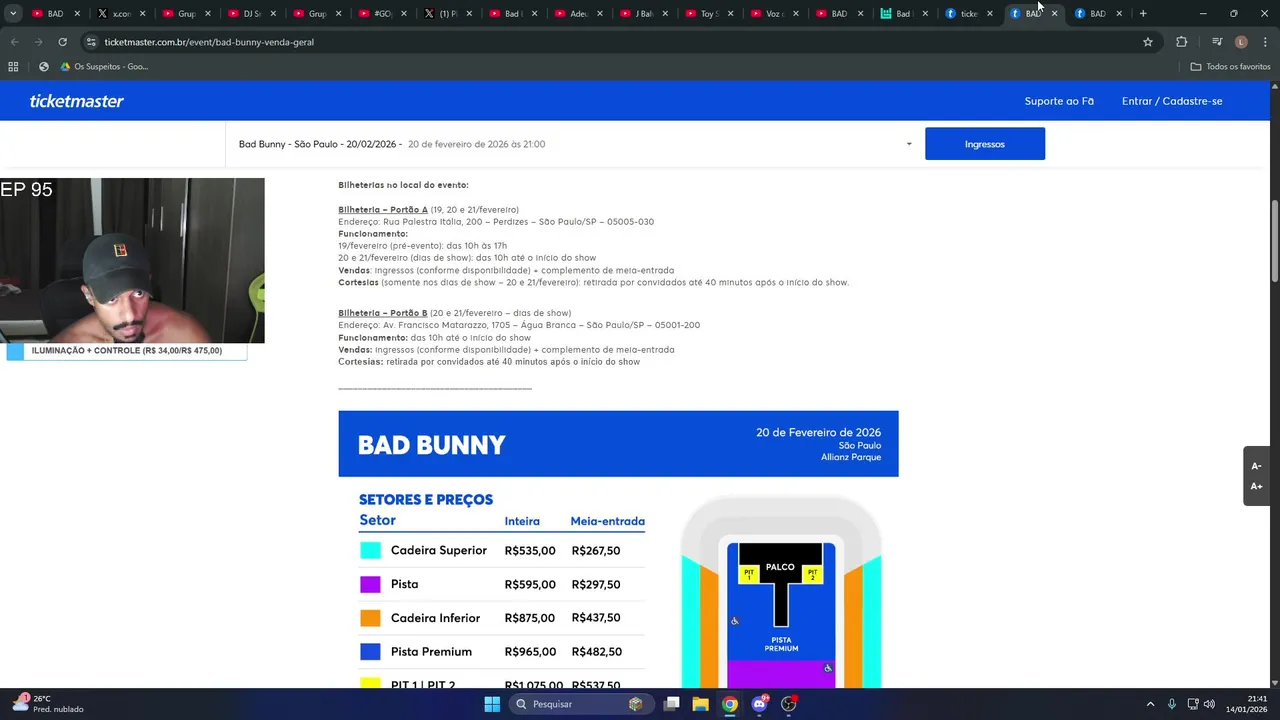Click the wheelchair icon beside Pista Premium map
The height and width of the screenshot is (720, 1280).
tap(735, 621)
